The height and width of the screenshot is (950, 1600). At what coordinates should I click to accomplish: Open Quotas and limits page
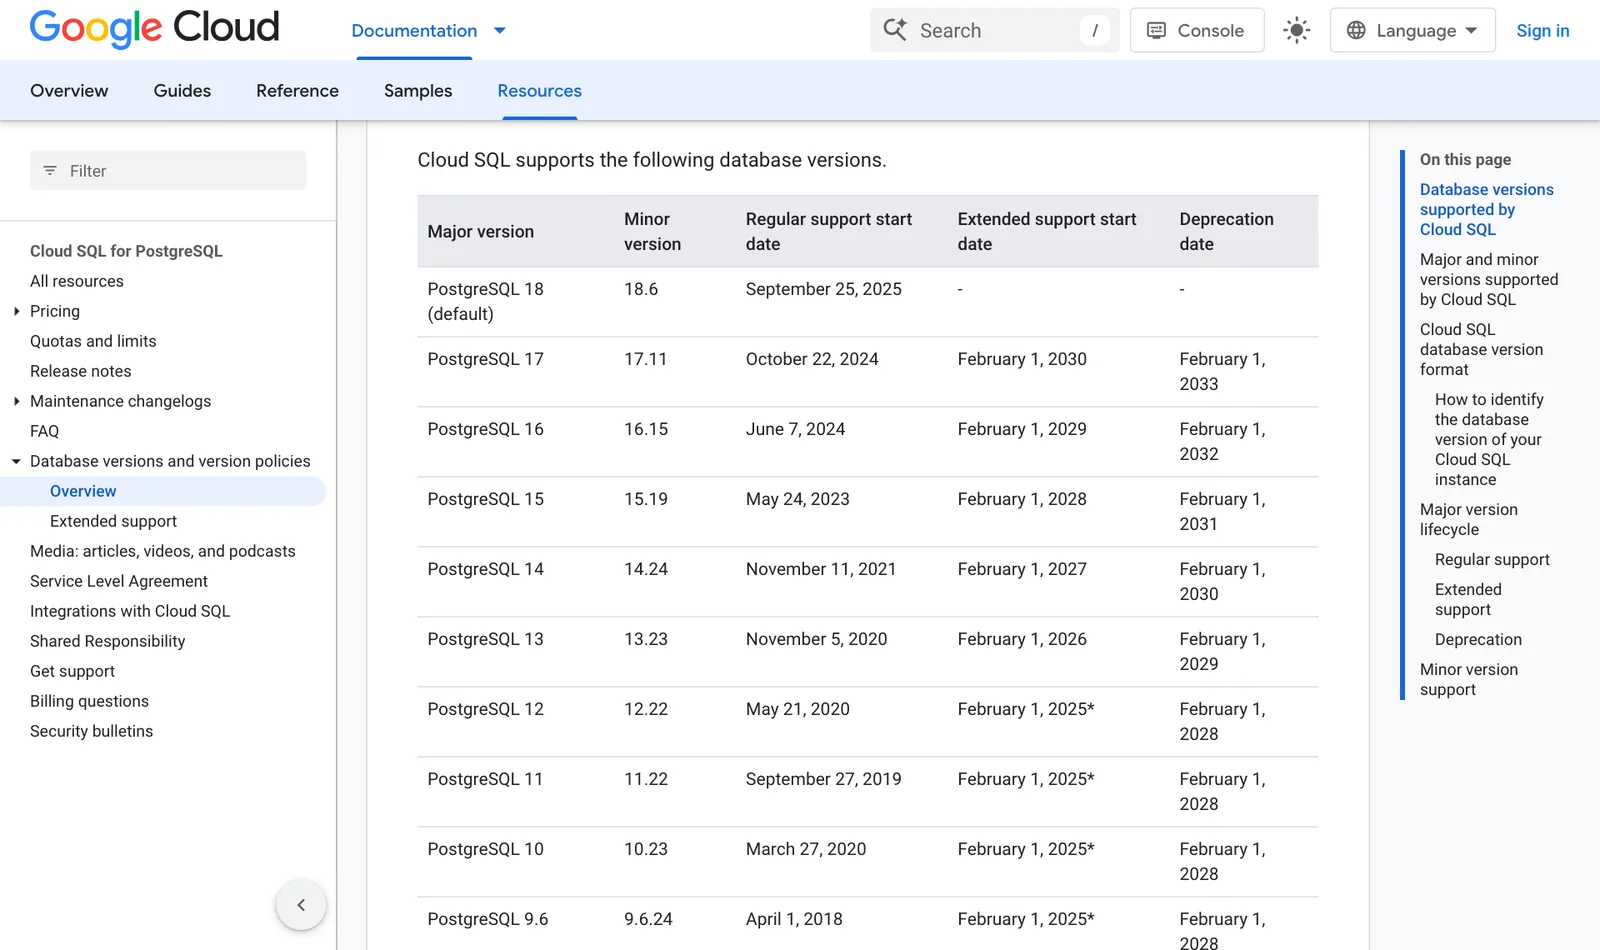coord(93,341)
